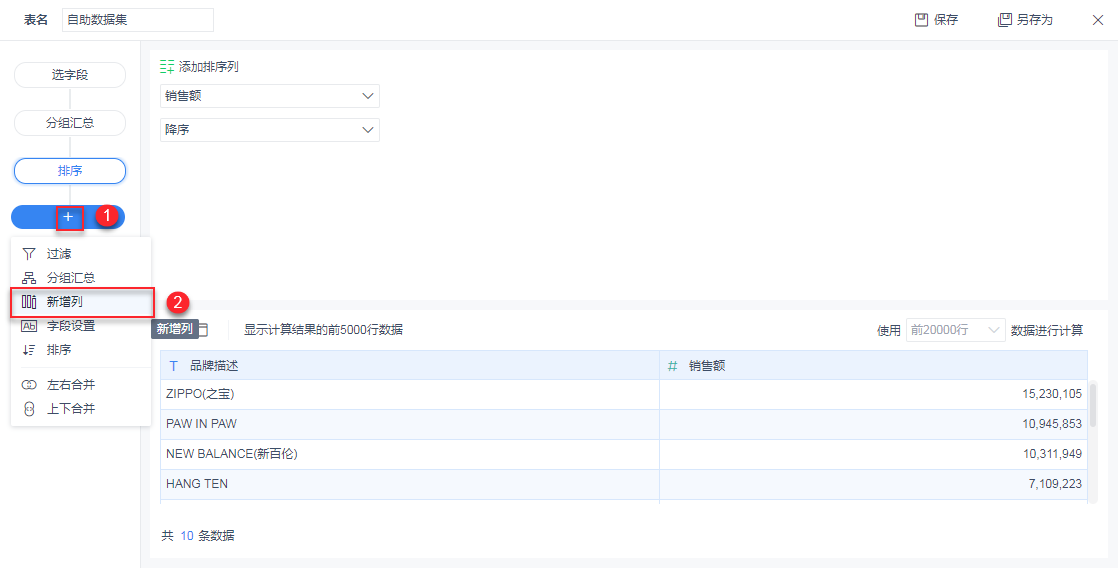Select 左右合并 menu entry

coord(81,385)
